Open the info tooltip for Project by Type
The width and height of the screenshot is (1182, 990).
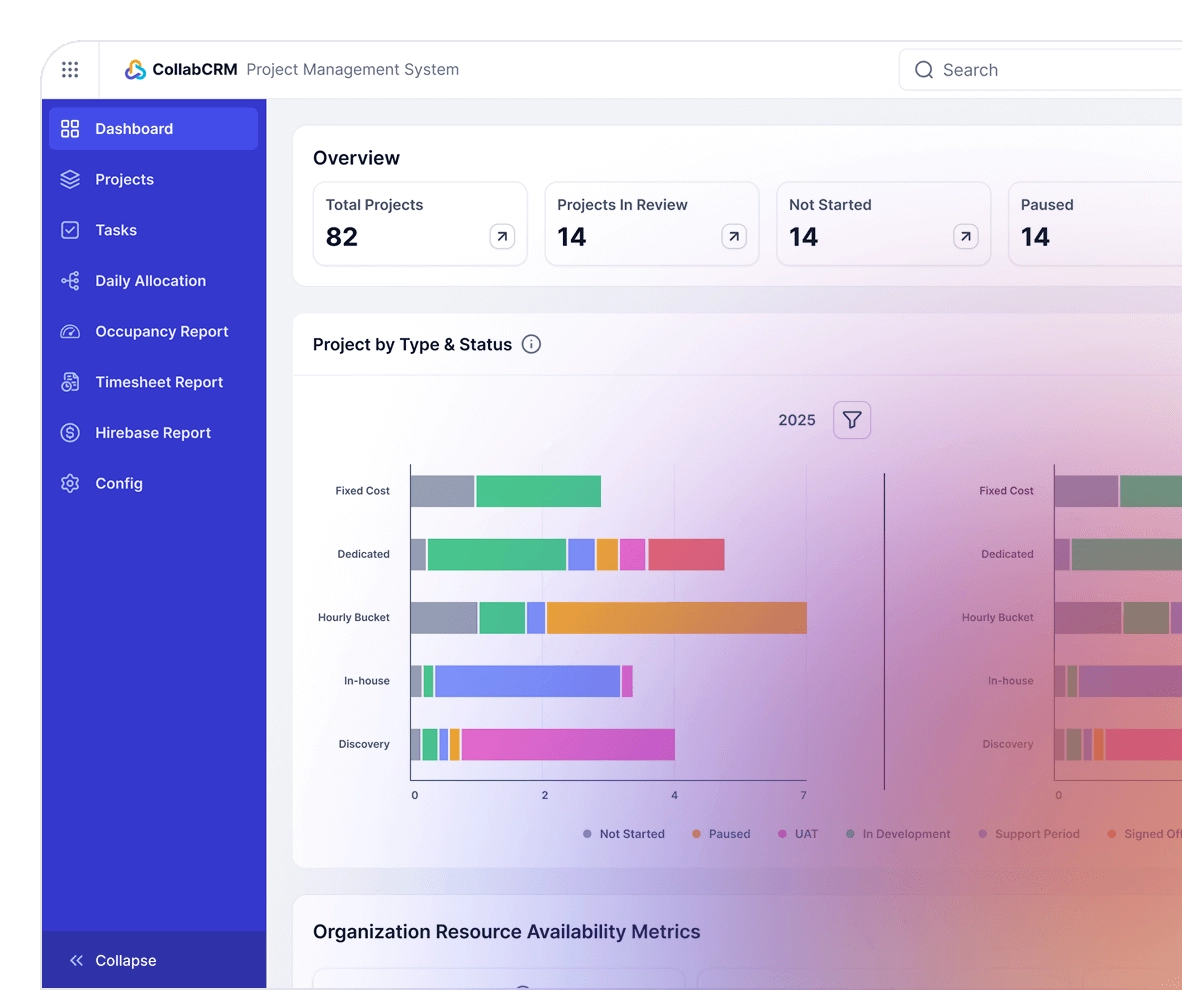[531, 344]
